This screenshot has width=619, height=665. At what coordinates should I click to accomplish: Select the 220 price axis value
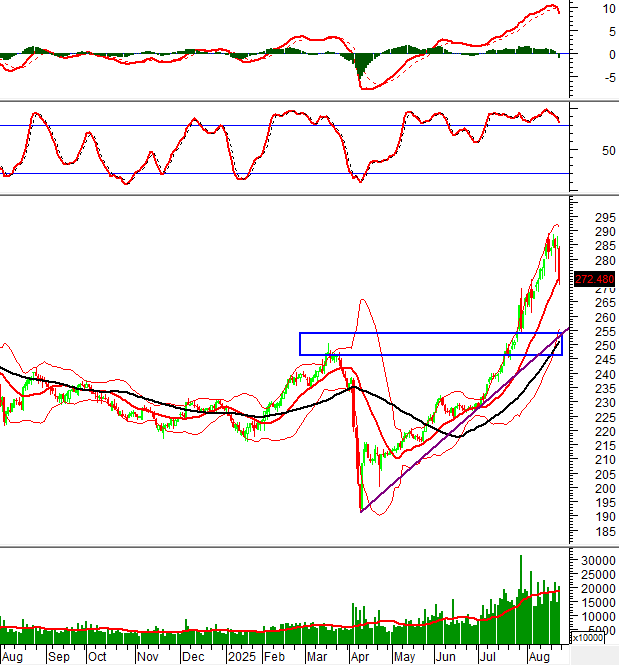[x=605, y=432]
